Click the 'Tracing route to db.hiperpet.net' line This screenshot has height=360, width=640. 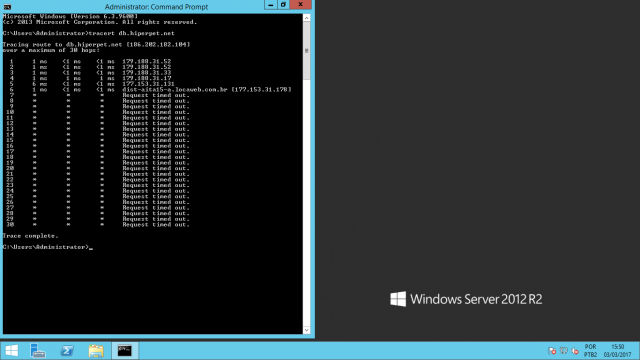click(x=96, y=44)
